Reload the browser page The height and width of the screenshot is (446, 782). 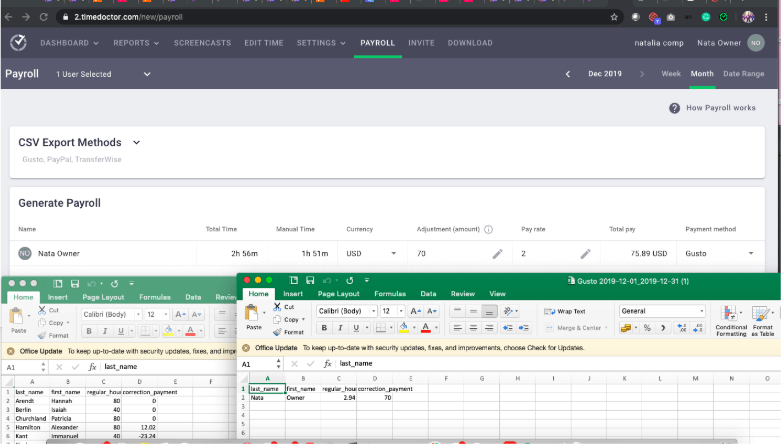coord(43,17)
